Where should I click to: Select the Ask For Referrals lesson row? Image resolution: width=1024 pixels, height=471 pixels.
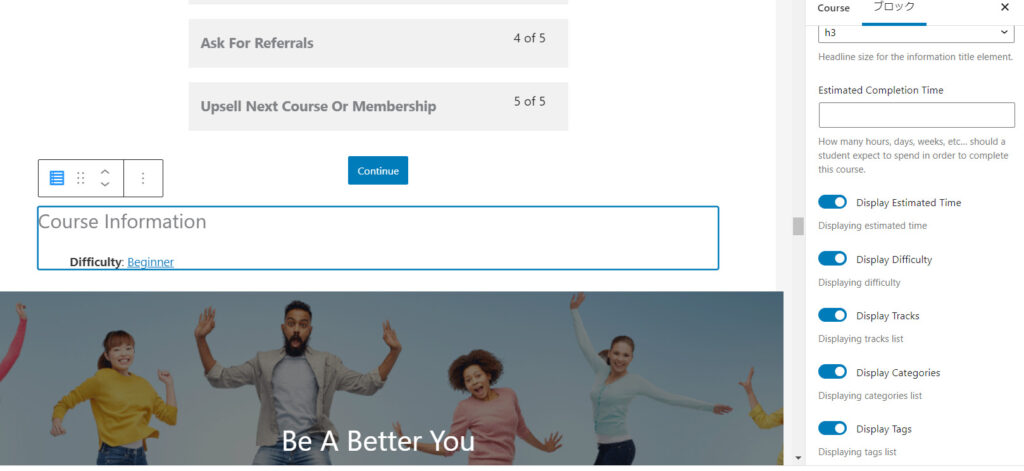[378, 43]
